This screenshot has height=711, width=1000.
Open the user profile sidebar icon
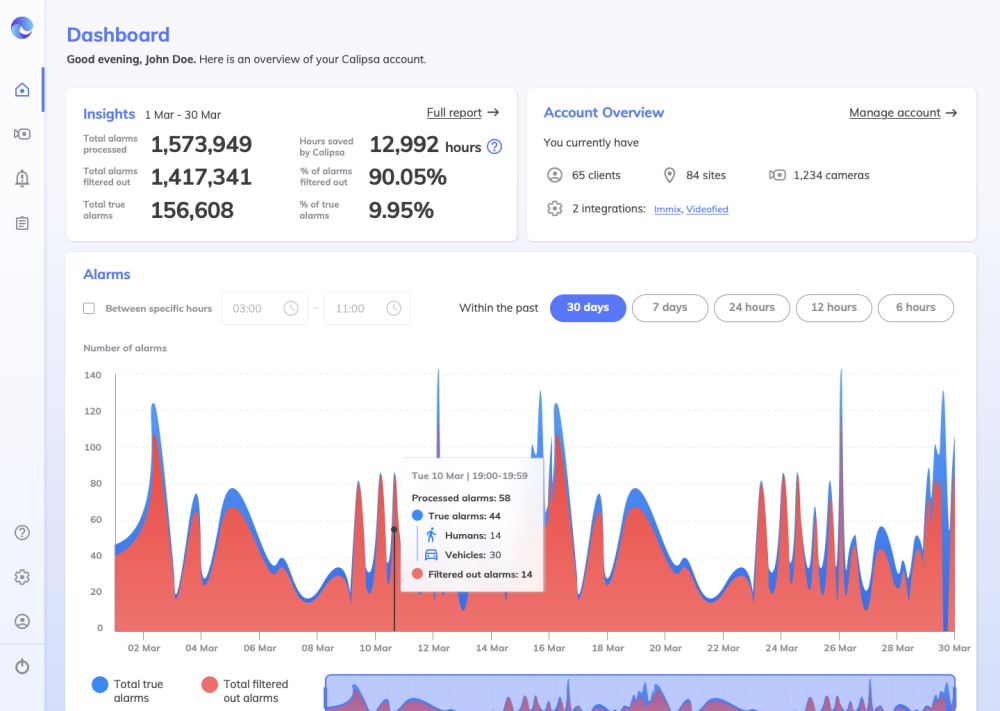point(22,621)
